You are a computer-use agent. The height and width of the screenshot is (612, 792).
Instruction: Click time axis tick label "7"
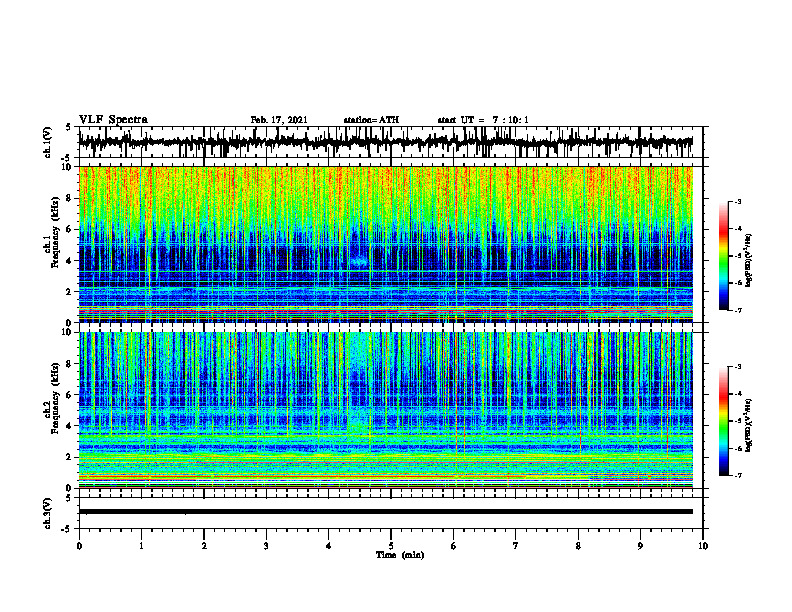pos(516,546)
